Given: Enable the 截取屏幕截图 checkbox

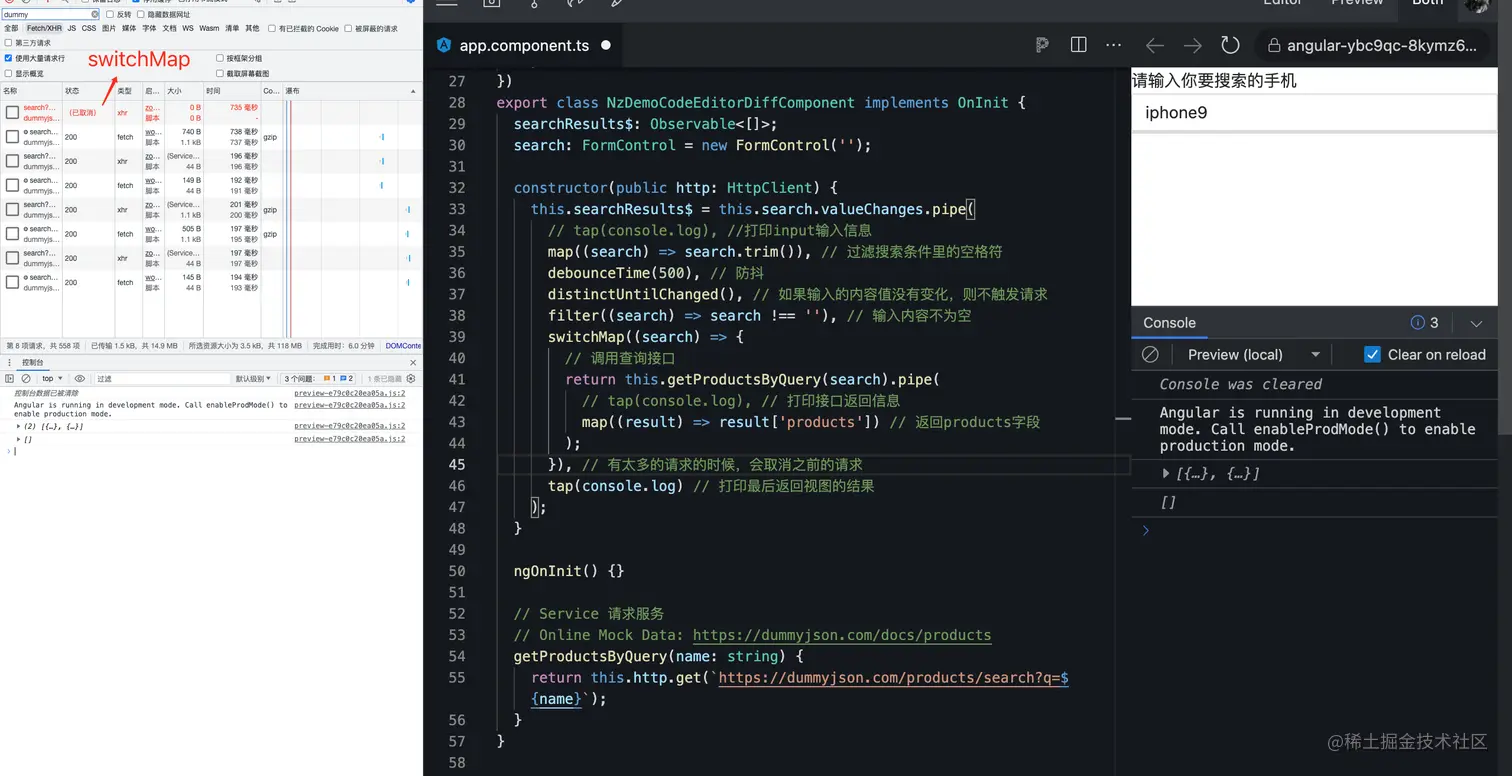Looking at the screenshot, I should (x=220, y=73).
